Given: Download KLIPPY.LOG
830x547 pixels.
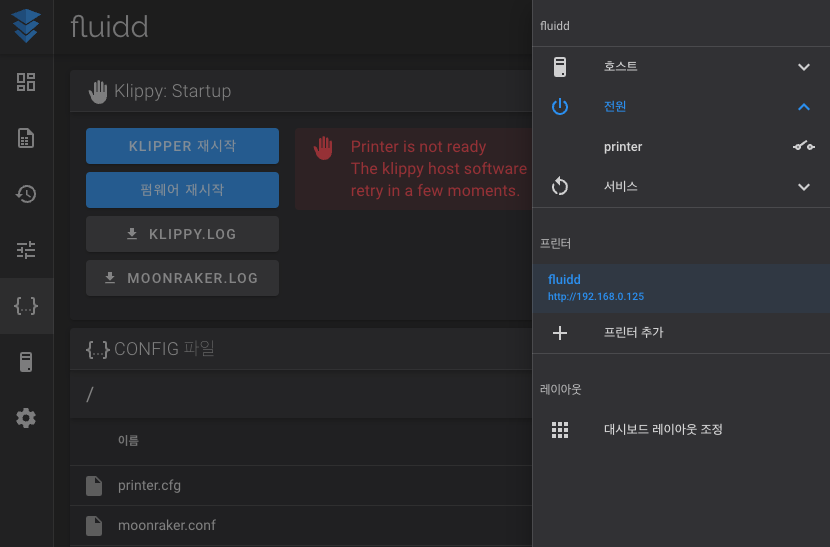Looking at the screenshot, I should (182, 234).
